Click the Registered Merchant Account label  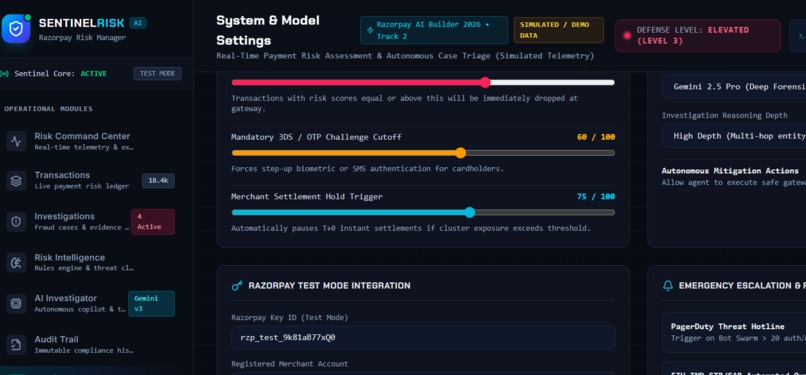289,364
